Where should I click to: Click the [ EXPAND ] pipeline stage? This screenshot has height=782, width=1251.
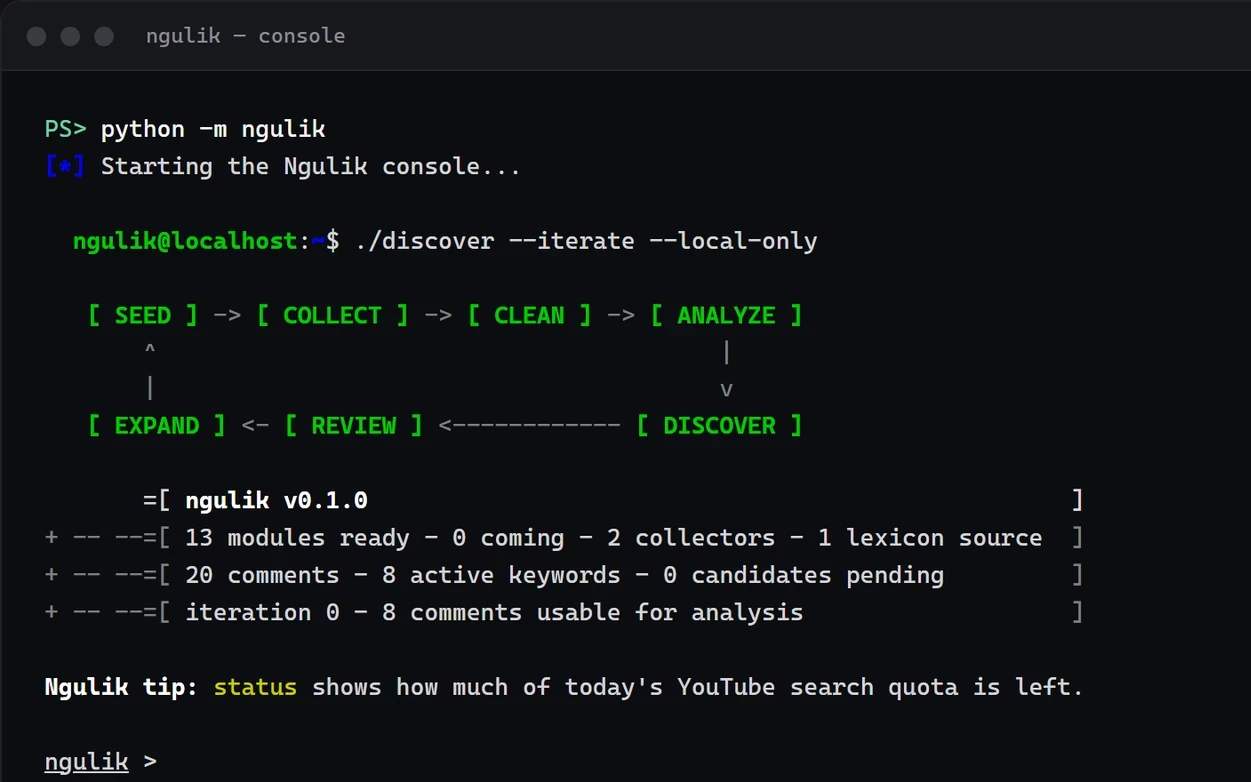157,426
